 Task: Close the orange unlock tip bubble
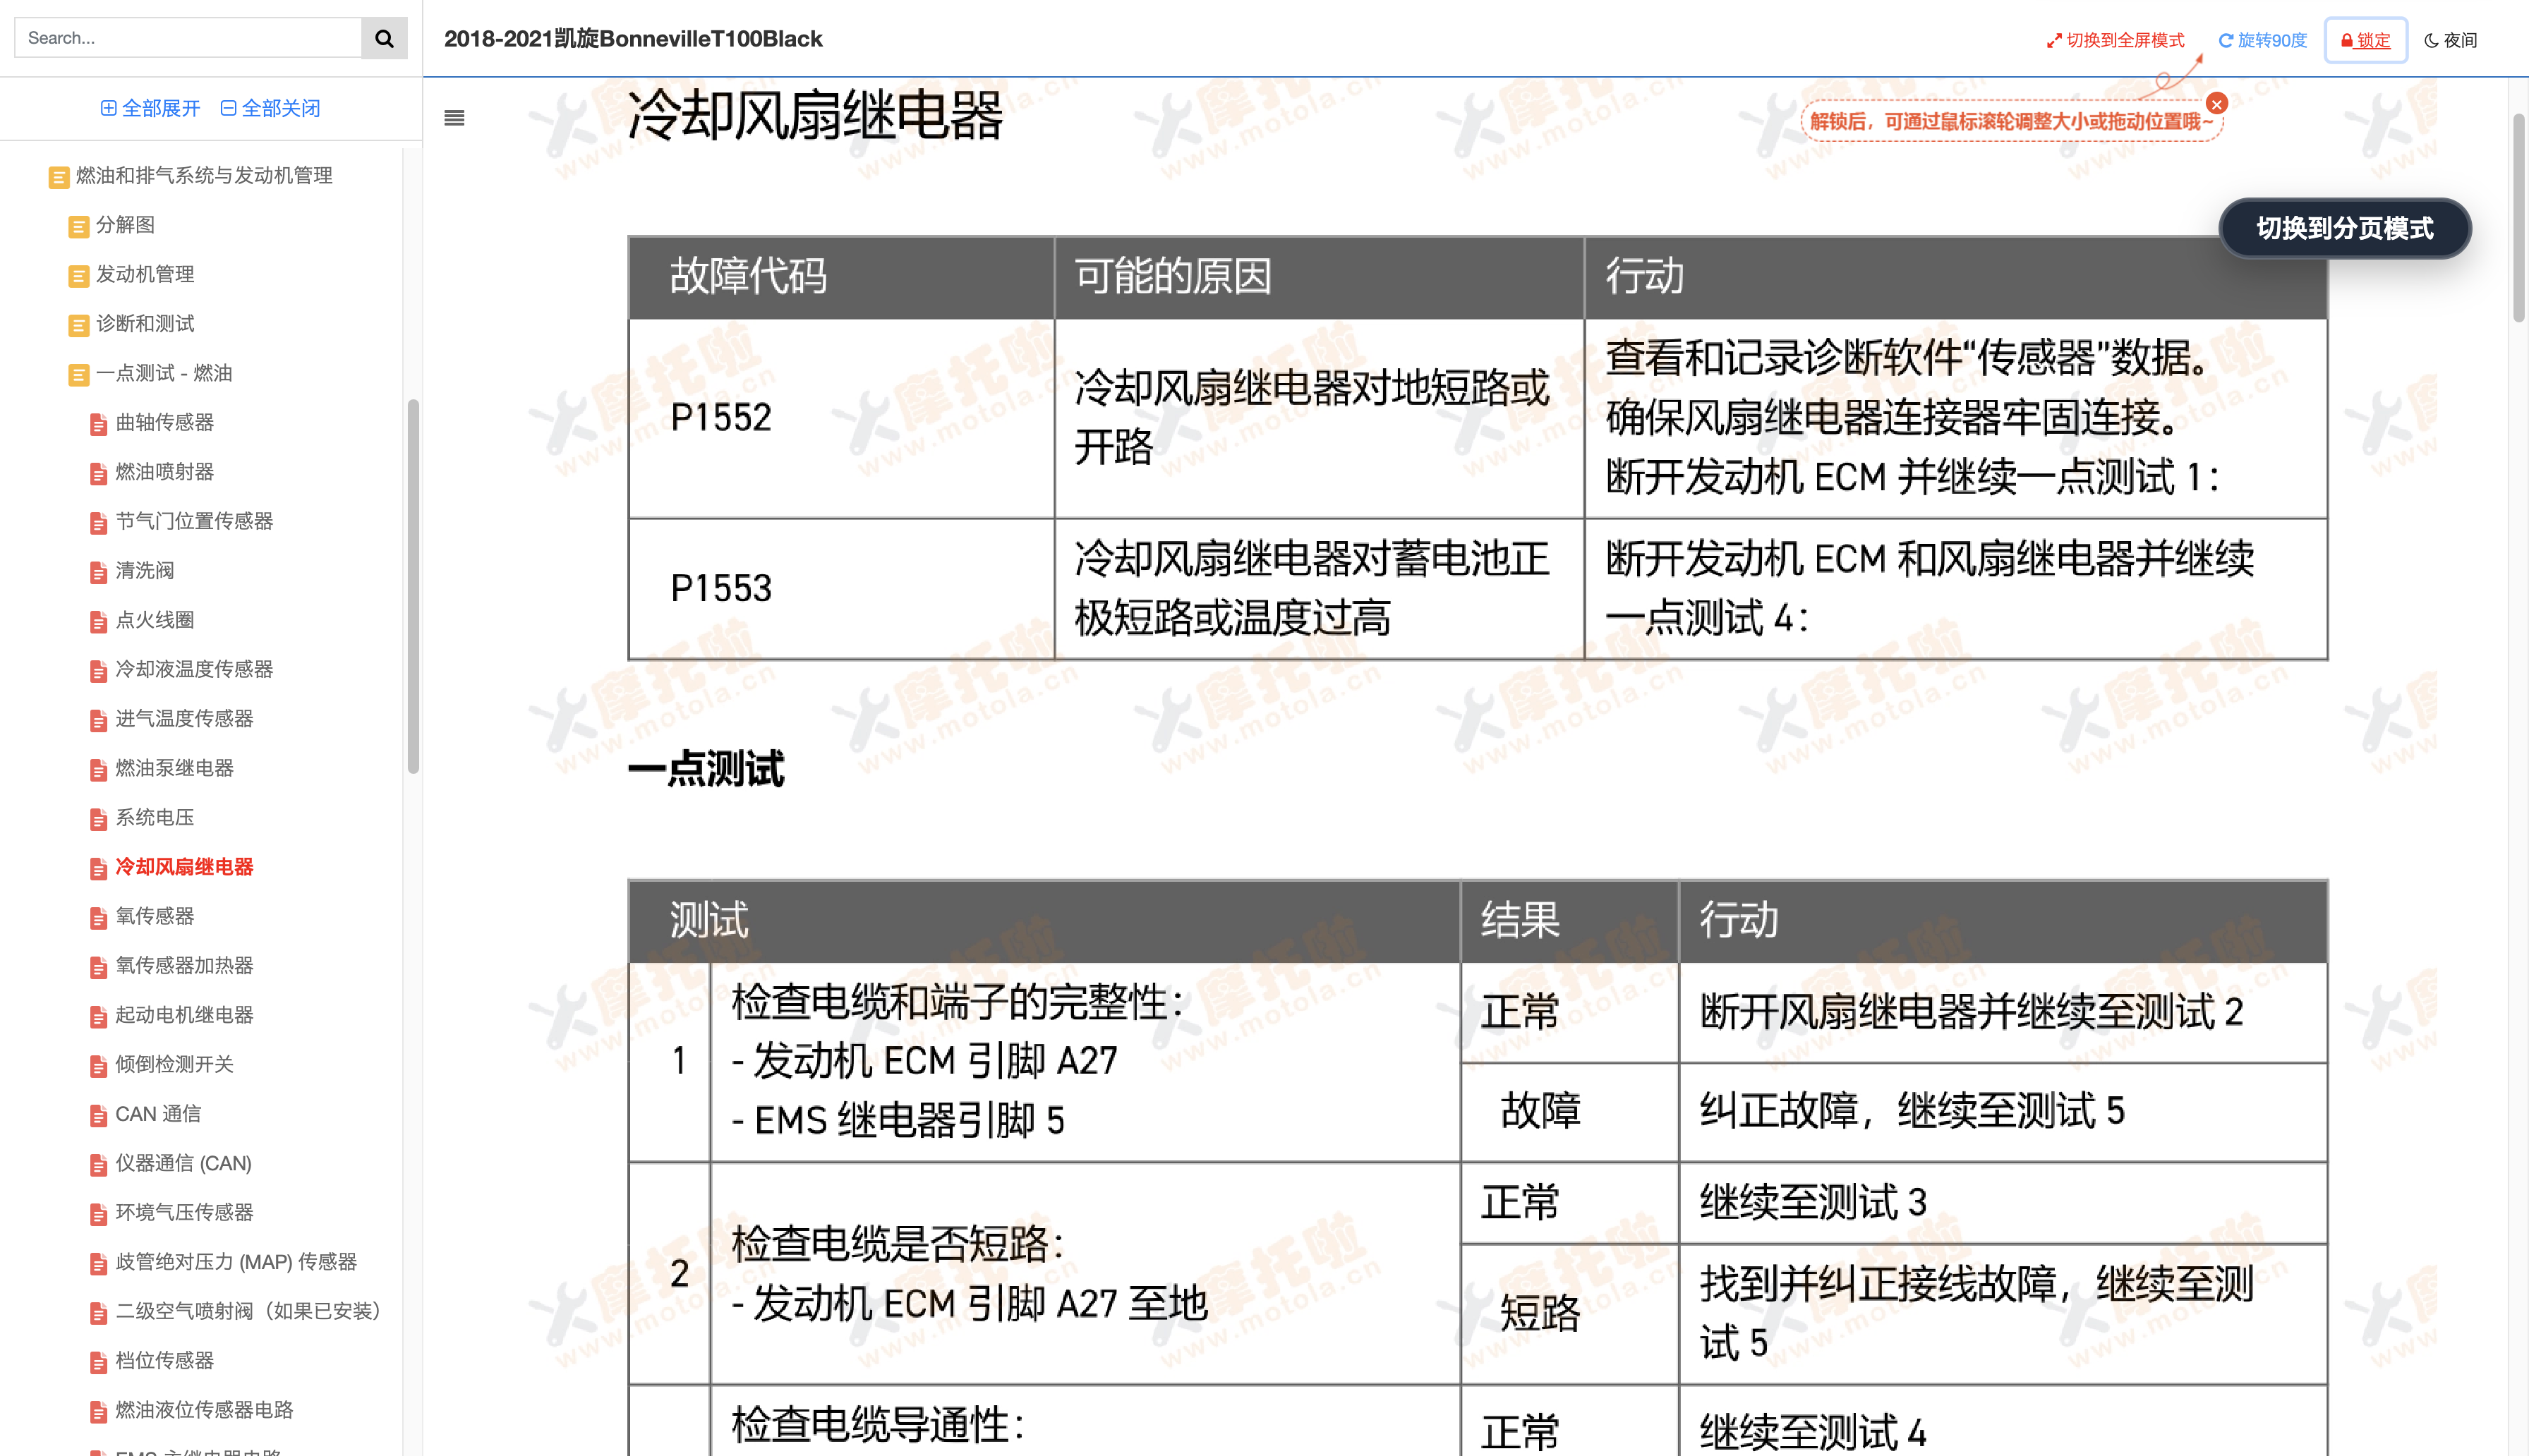pos(2217,104)
